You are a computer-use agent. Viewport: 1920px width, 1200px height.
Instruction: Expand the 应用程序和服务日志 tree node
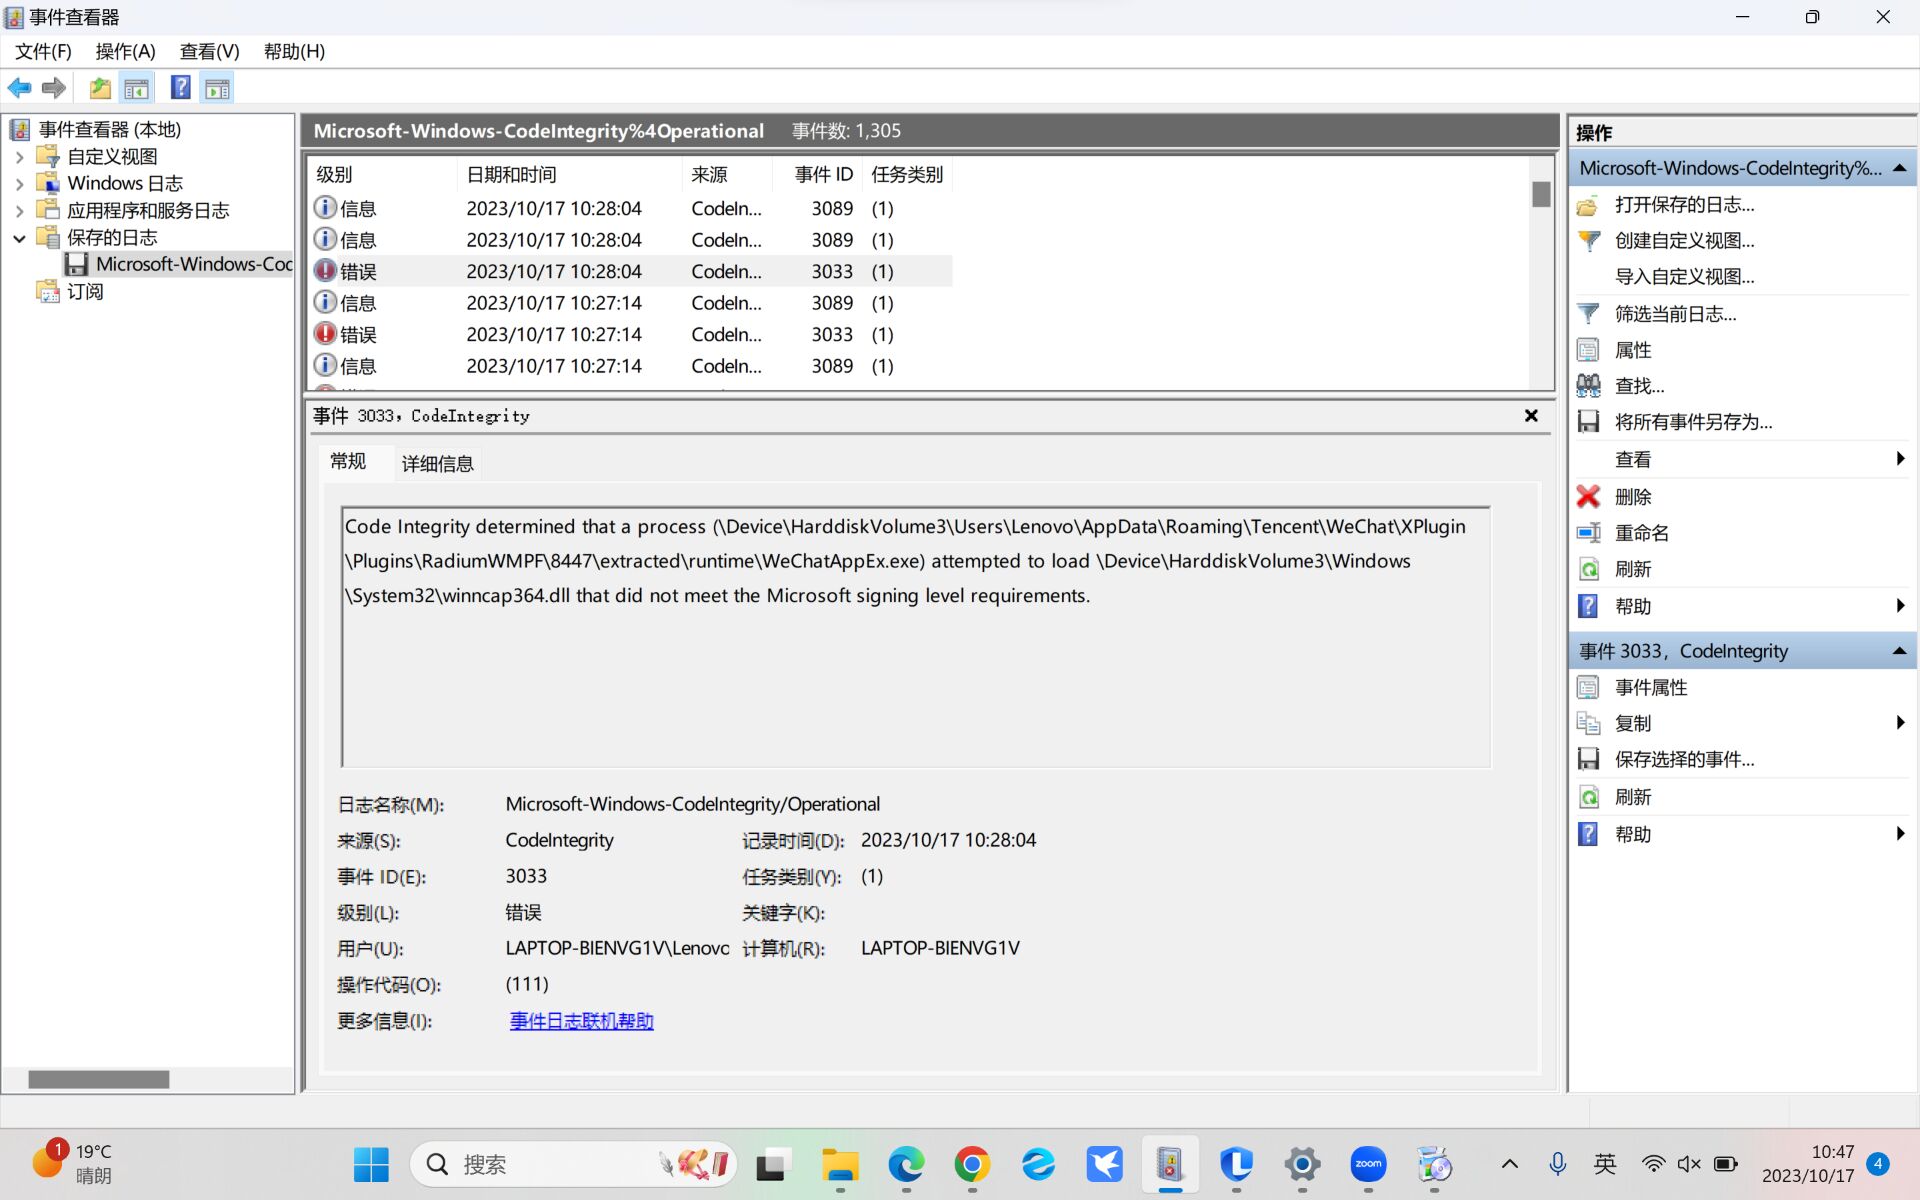[19, 211]
